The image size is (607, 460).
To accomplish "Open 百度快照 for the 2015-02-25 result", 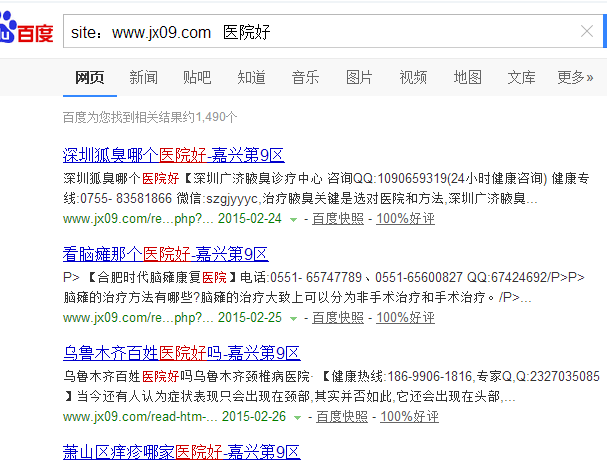I will tap(338, 318).
